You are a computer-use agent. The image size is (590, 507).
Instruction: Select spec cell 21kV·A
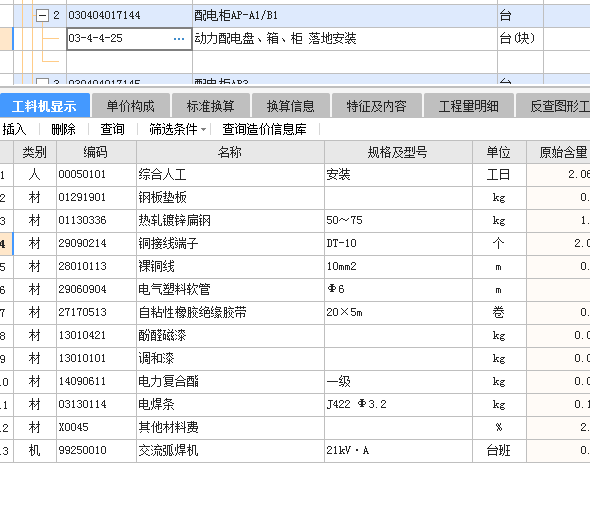point(398,451)
